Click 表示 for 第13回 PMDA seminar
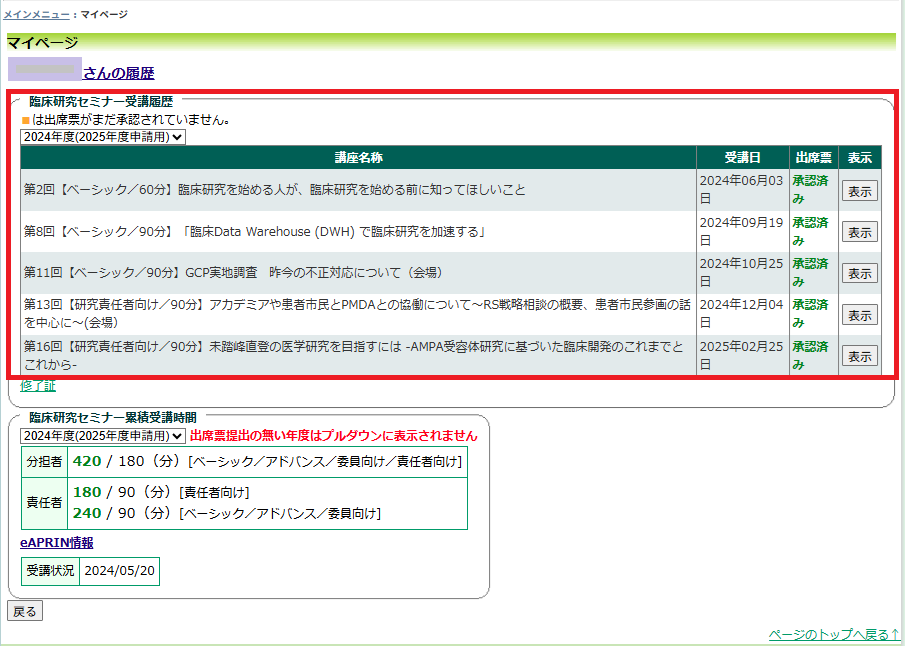The width and height of the screenshot is (905, 646). point(859,314)
